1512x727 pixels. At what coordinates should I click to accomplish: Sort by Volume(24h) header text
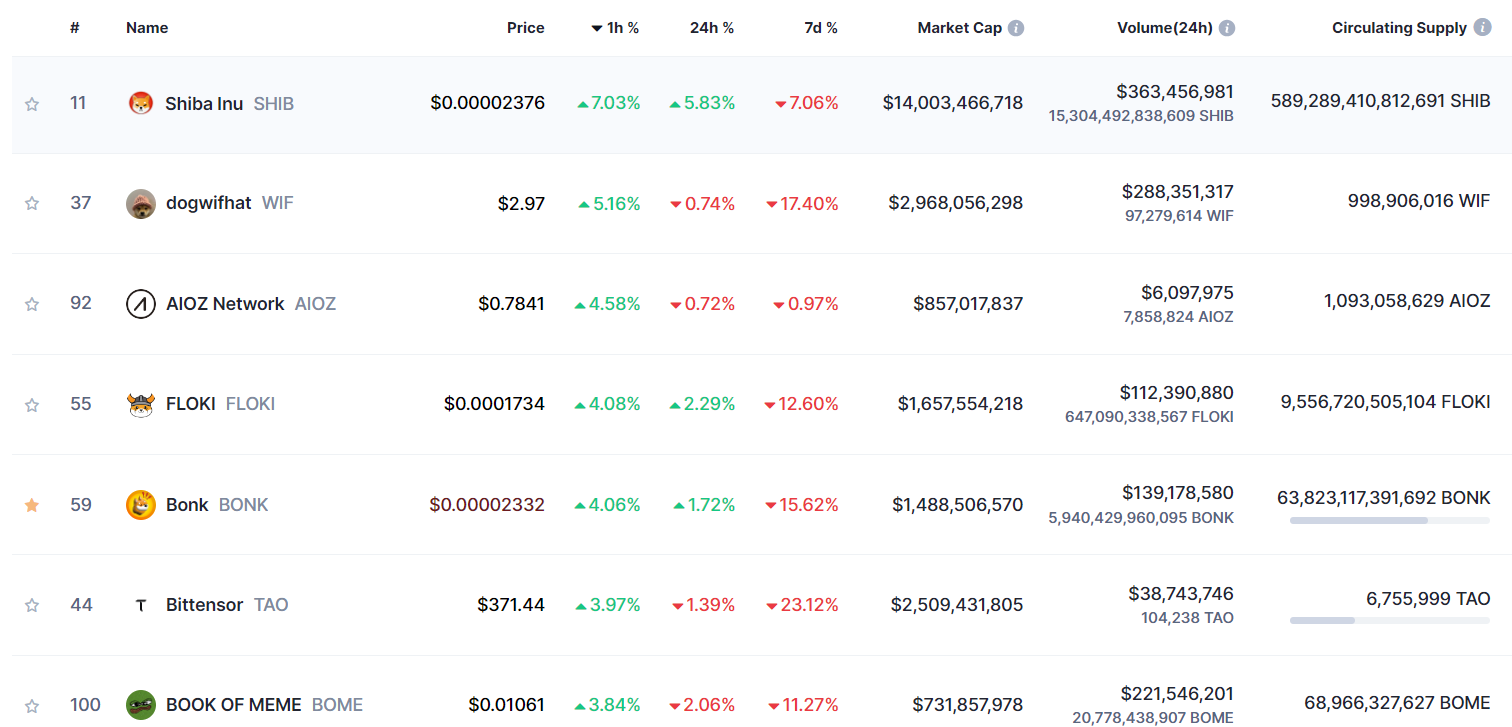tap(1165, 28)
